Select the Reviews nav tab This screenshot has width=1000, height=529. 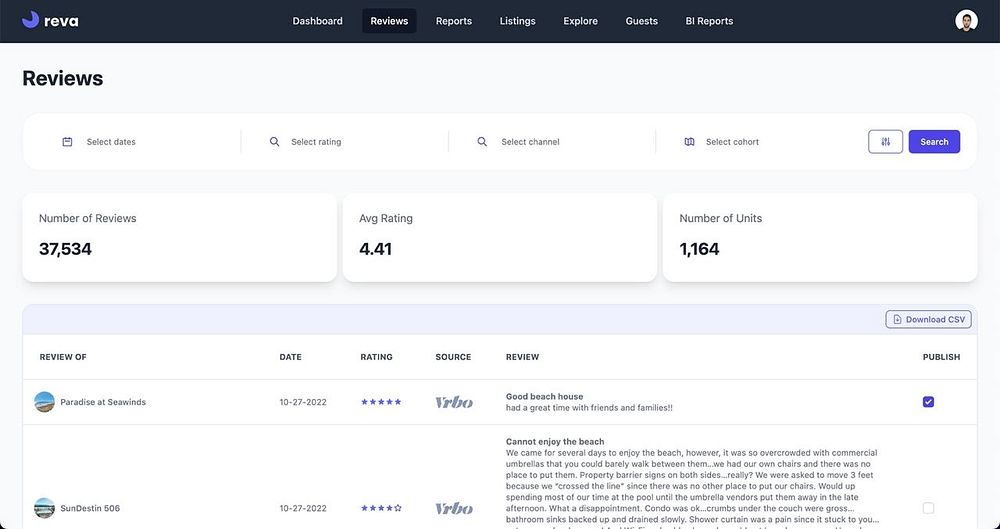[x=389, y=21]
